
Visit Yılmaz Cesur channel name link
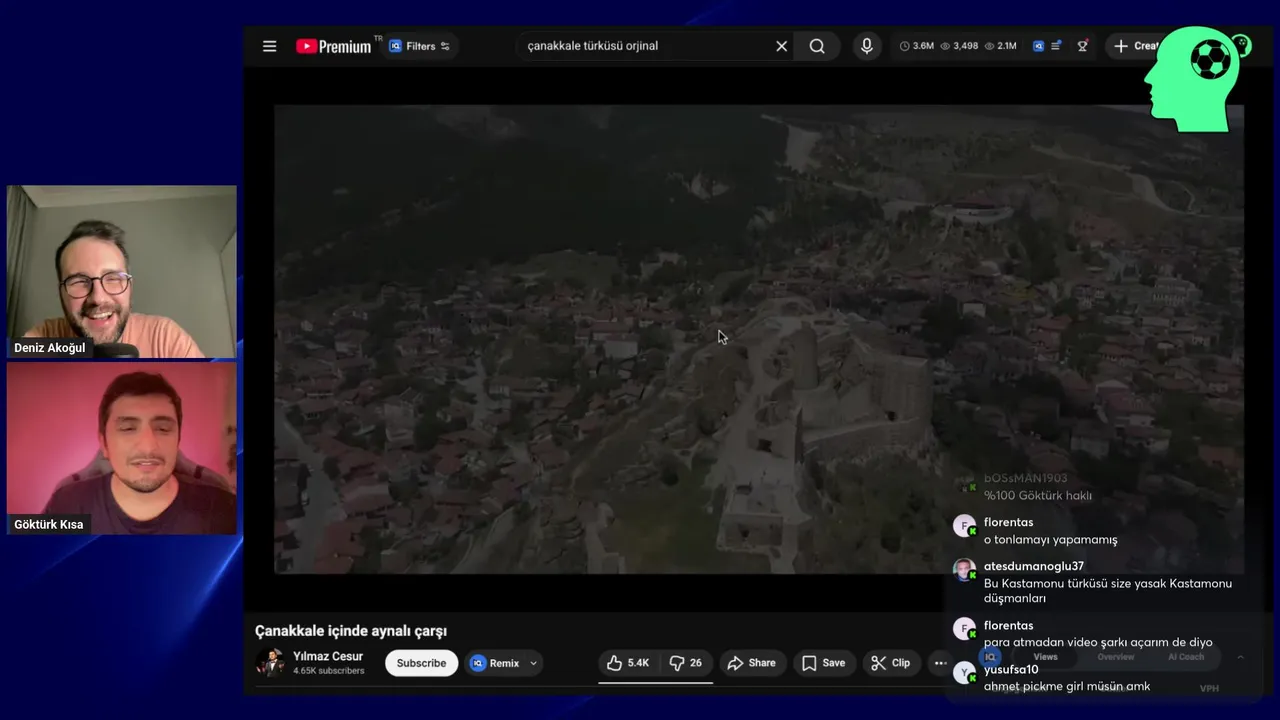[x=328, y=656]
